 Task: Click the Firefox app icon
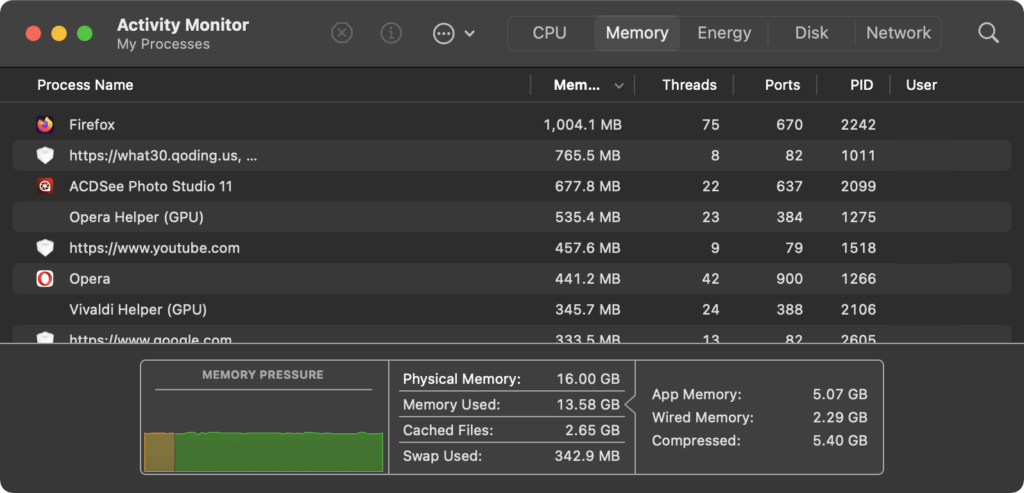[x=44, y=124]
